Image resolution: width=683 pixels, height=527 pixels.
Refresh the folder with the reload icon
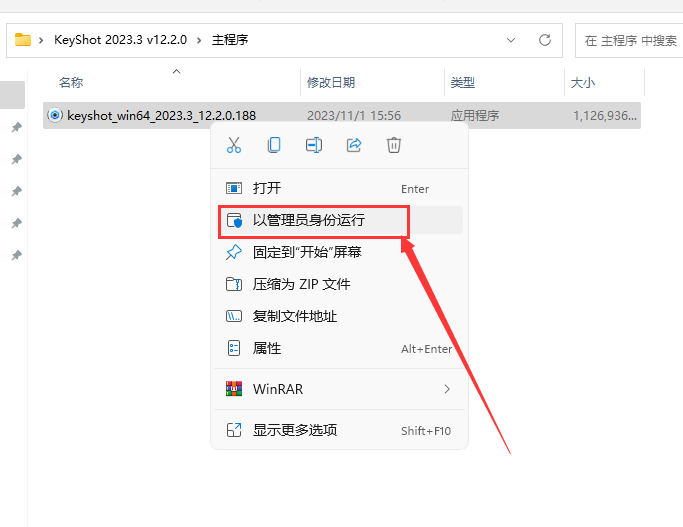[x=545, y=40]
